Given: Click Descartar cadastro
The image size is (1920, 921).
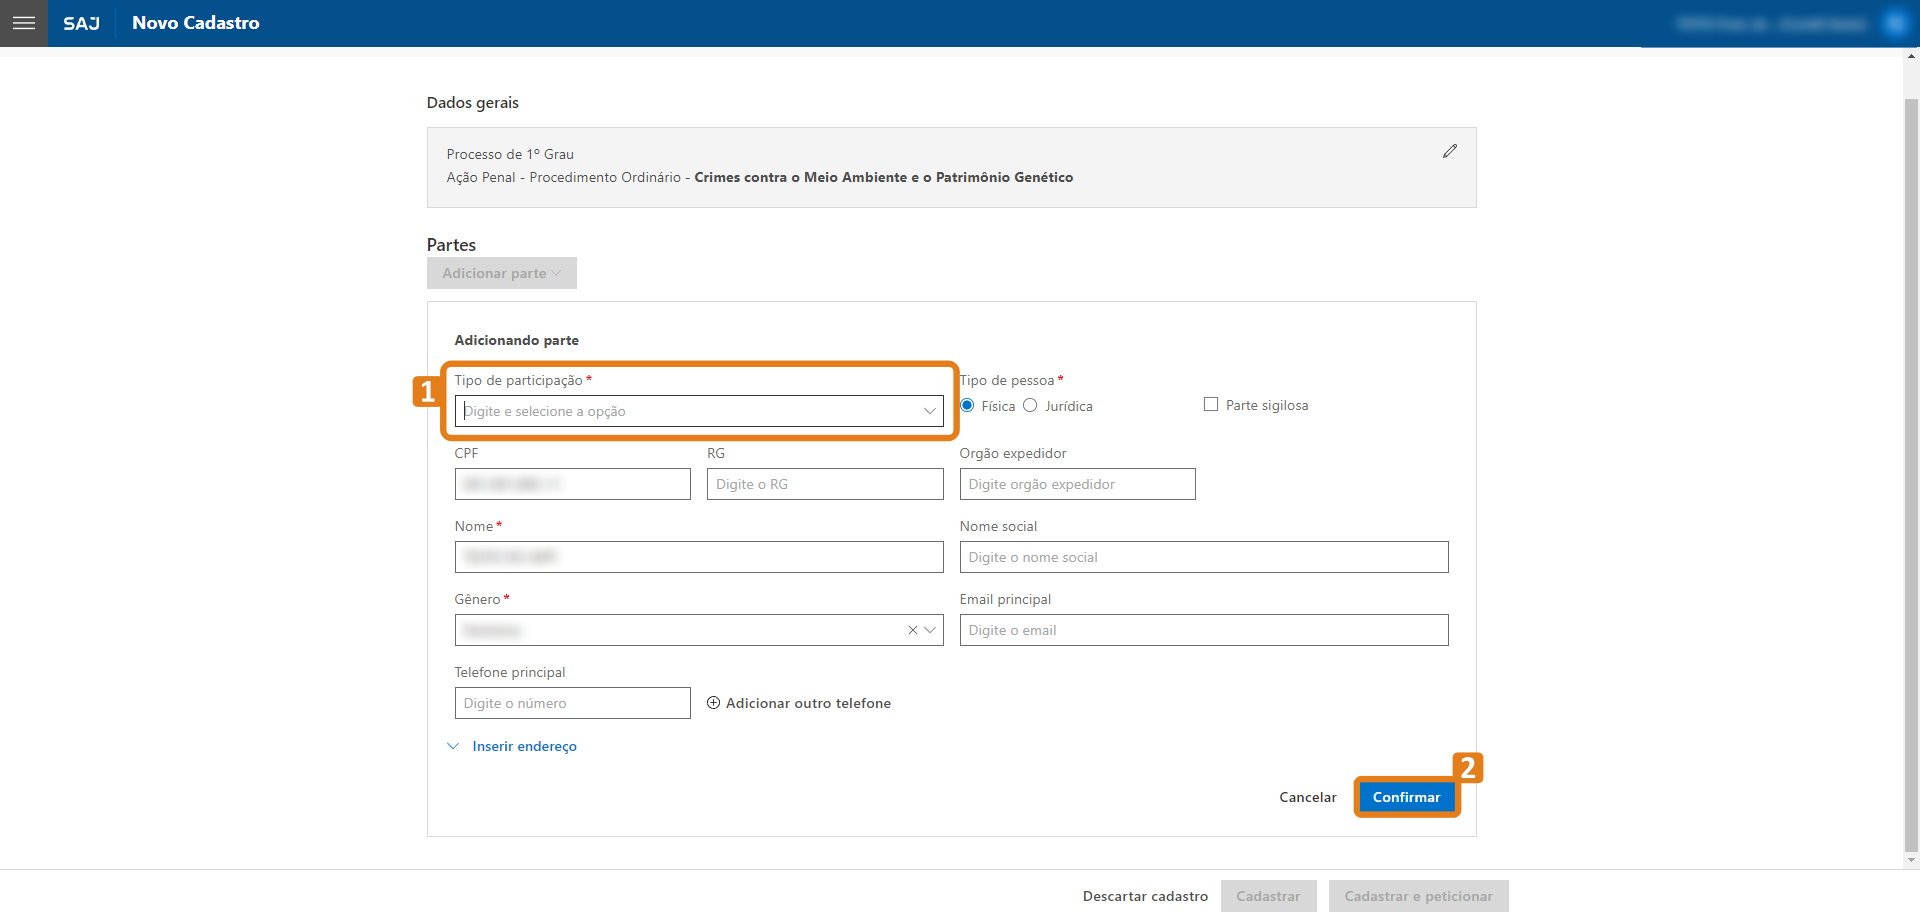Looking at the screenshot, I should click(x=1145, y=896).
